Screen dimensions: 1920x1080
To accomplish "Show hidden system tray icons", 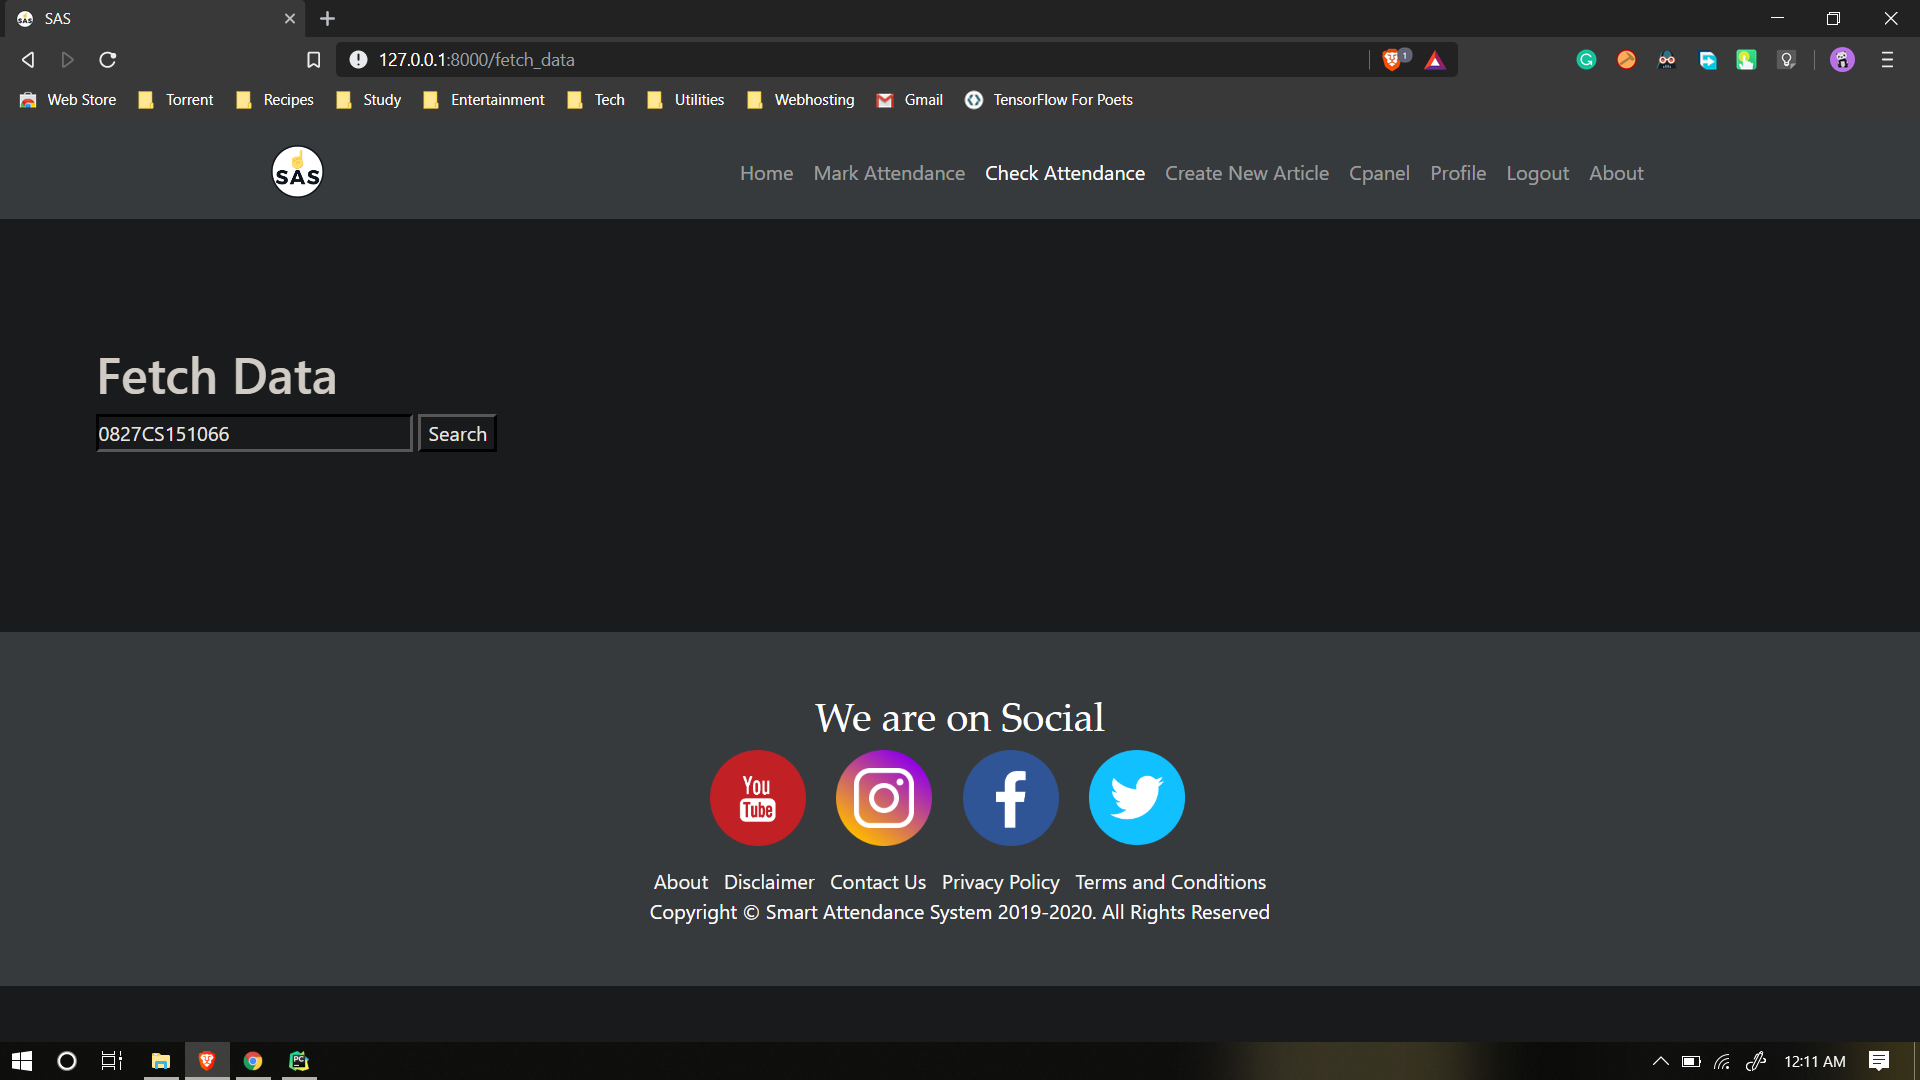I will (x=1660, y=1061).
